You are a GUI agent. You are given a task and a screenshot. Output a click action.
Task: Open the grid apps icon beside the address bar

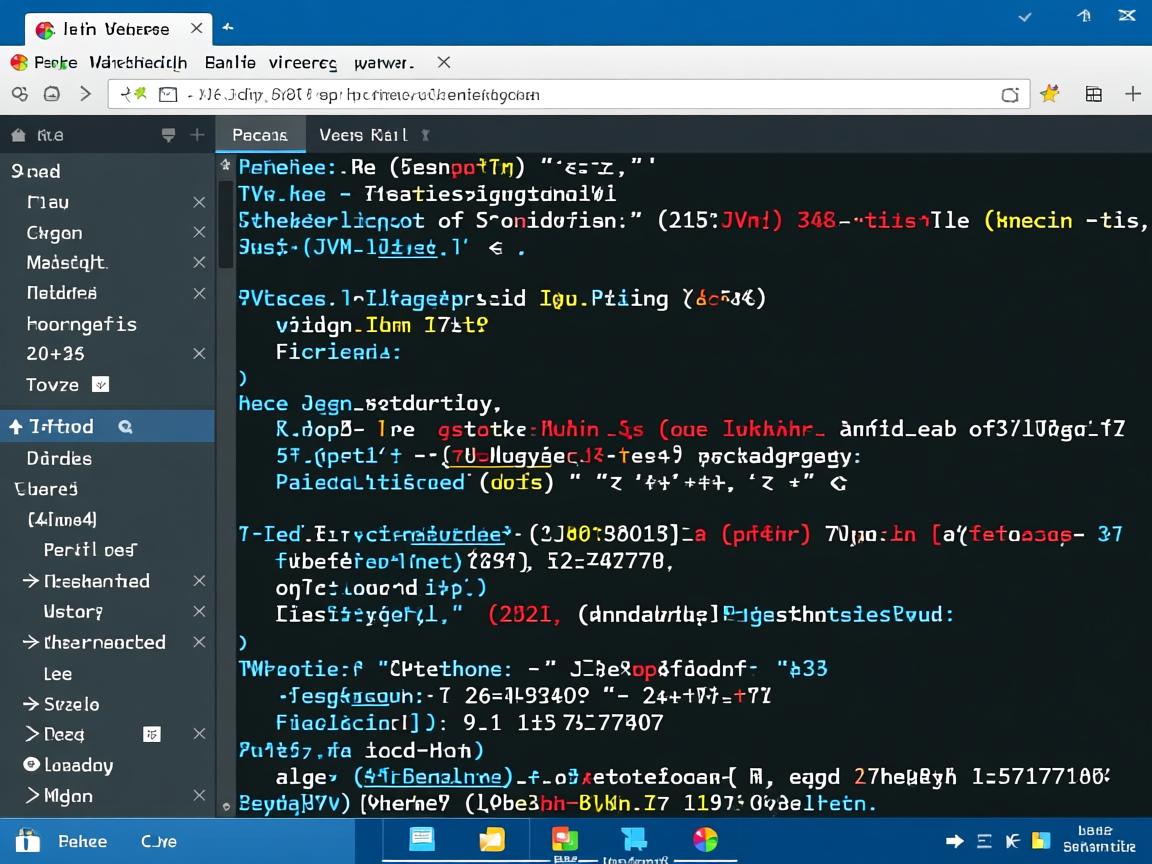point(1093,93)
